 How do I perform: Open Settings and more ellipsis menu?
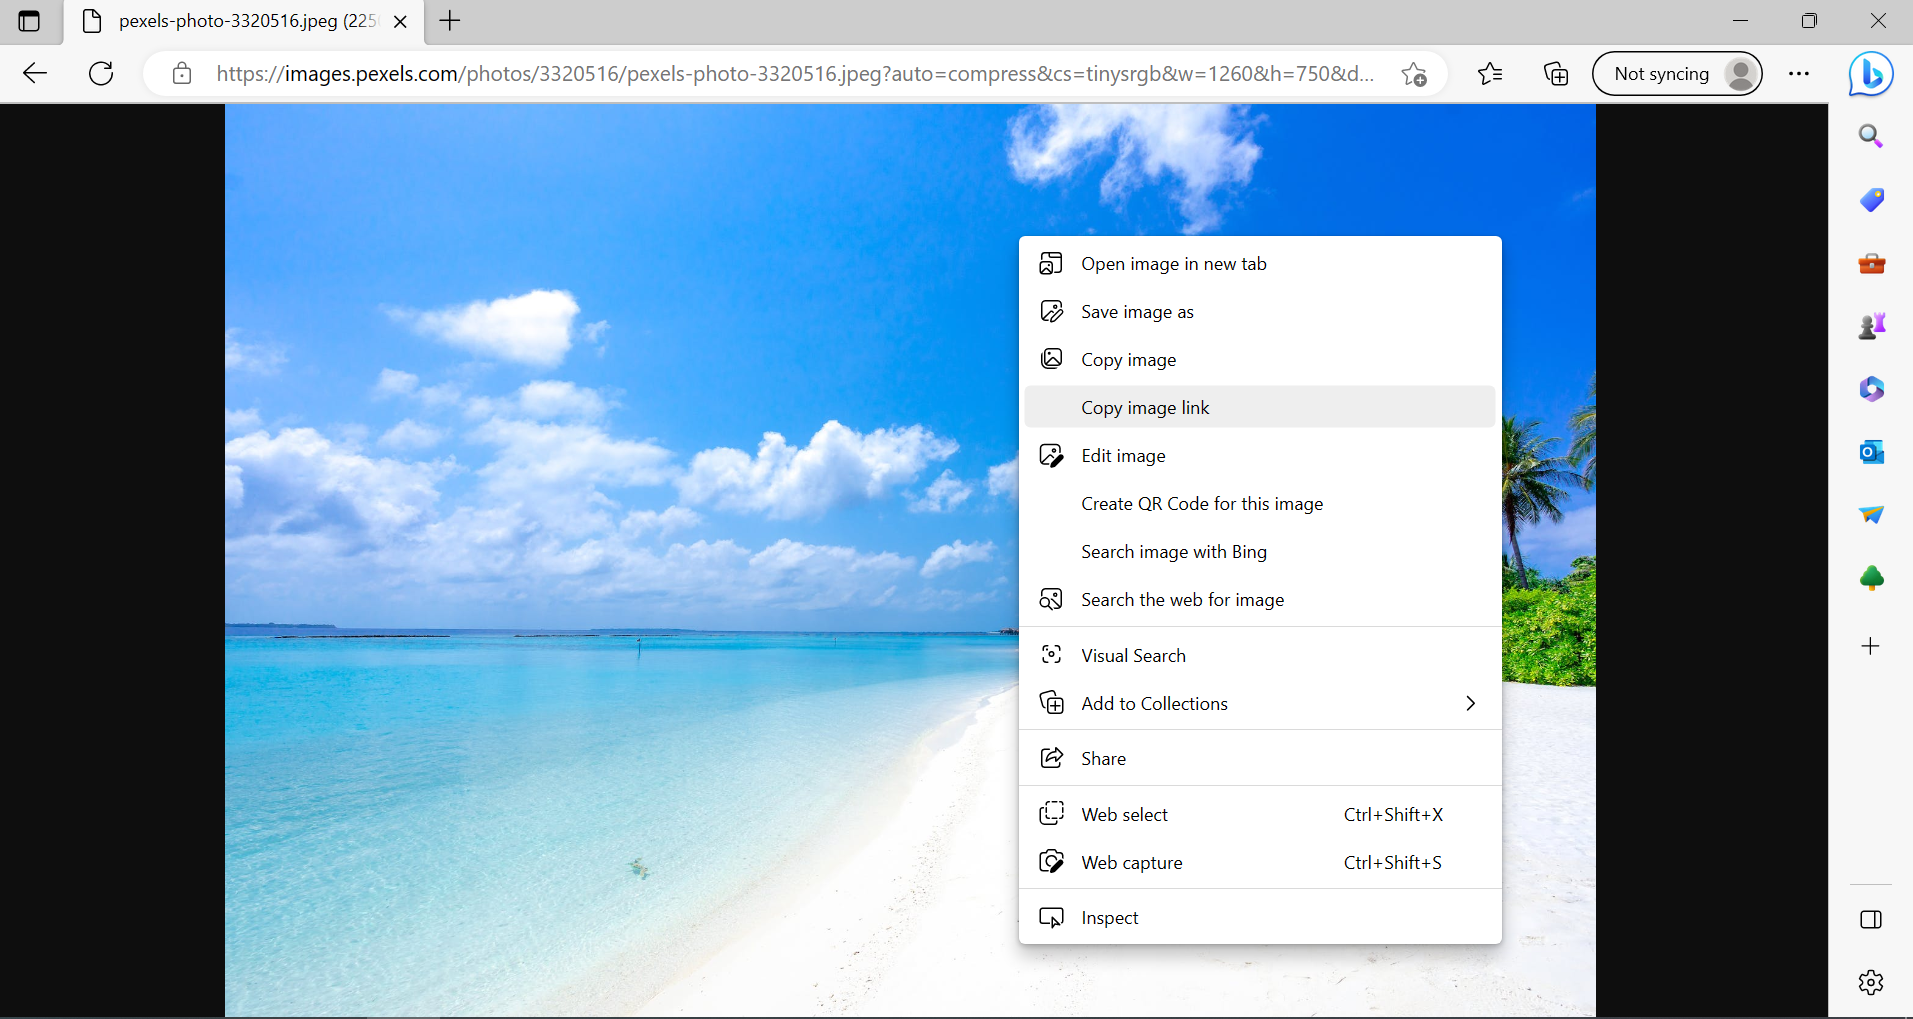[x=1798, y=74]
